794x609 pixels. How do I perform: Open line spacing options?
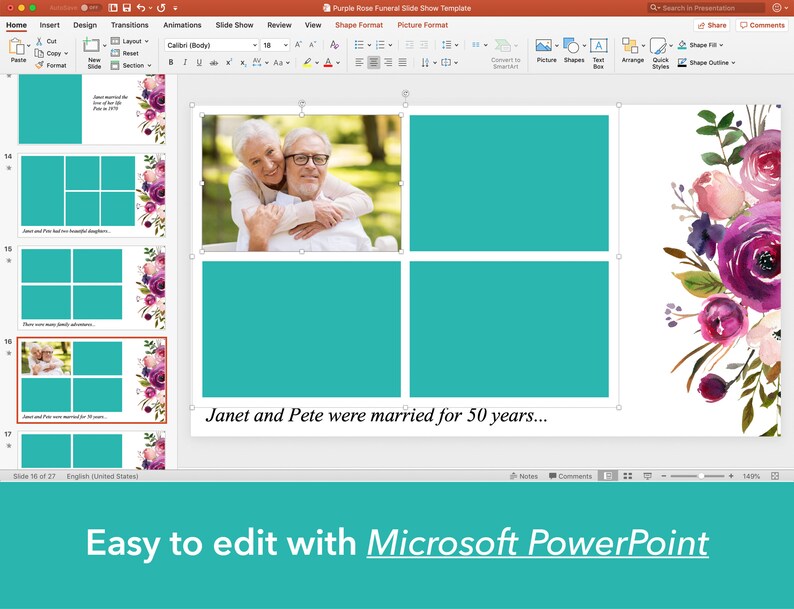click(450, 45)
